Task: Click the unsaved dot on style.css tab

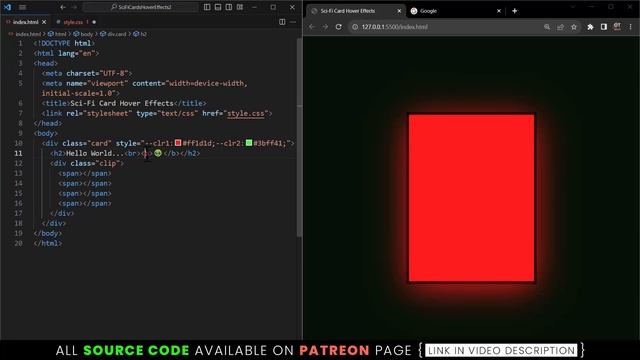Action: pos(94,22)
